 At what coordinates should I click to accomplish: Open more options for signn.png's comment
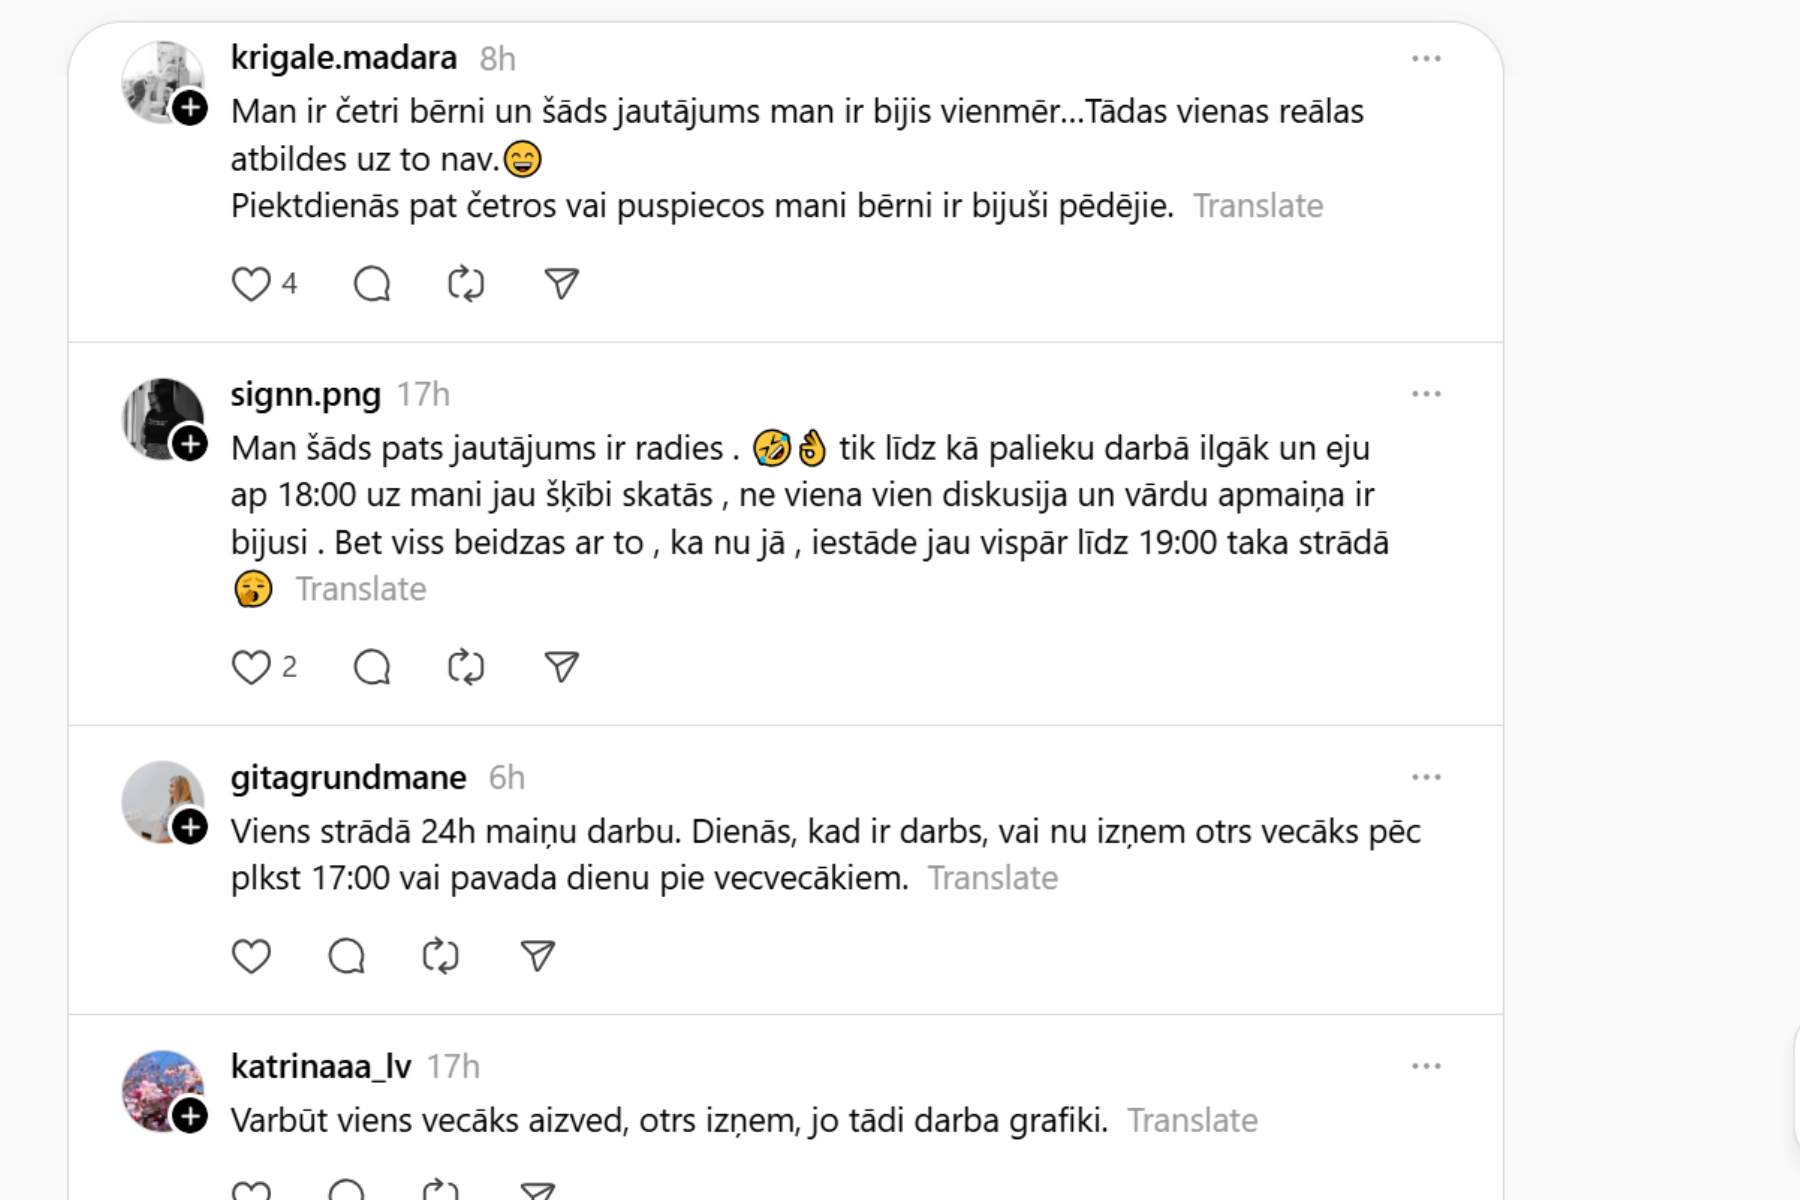(1426, 394)
